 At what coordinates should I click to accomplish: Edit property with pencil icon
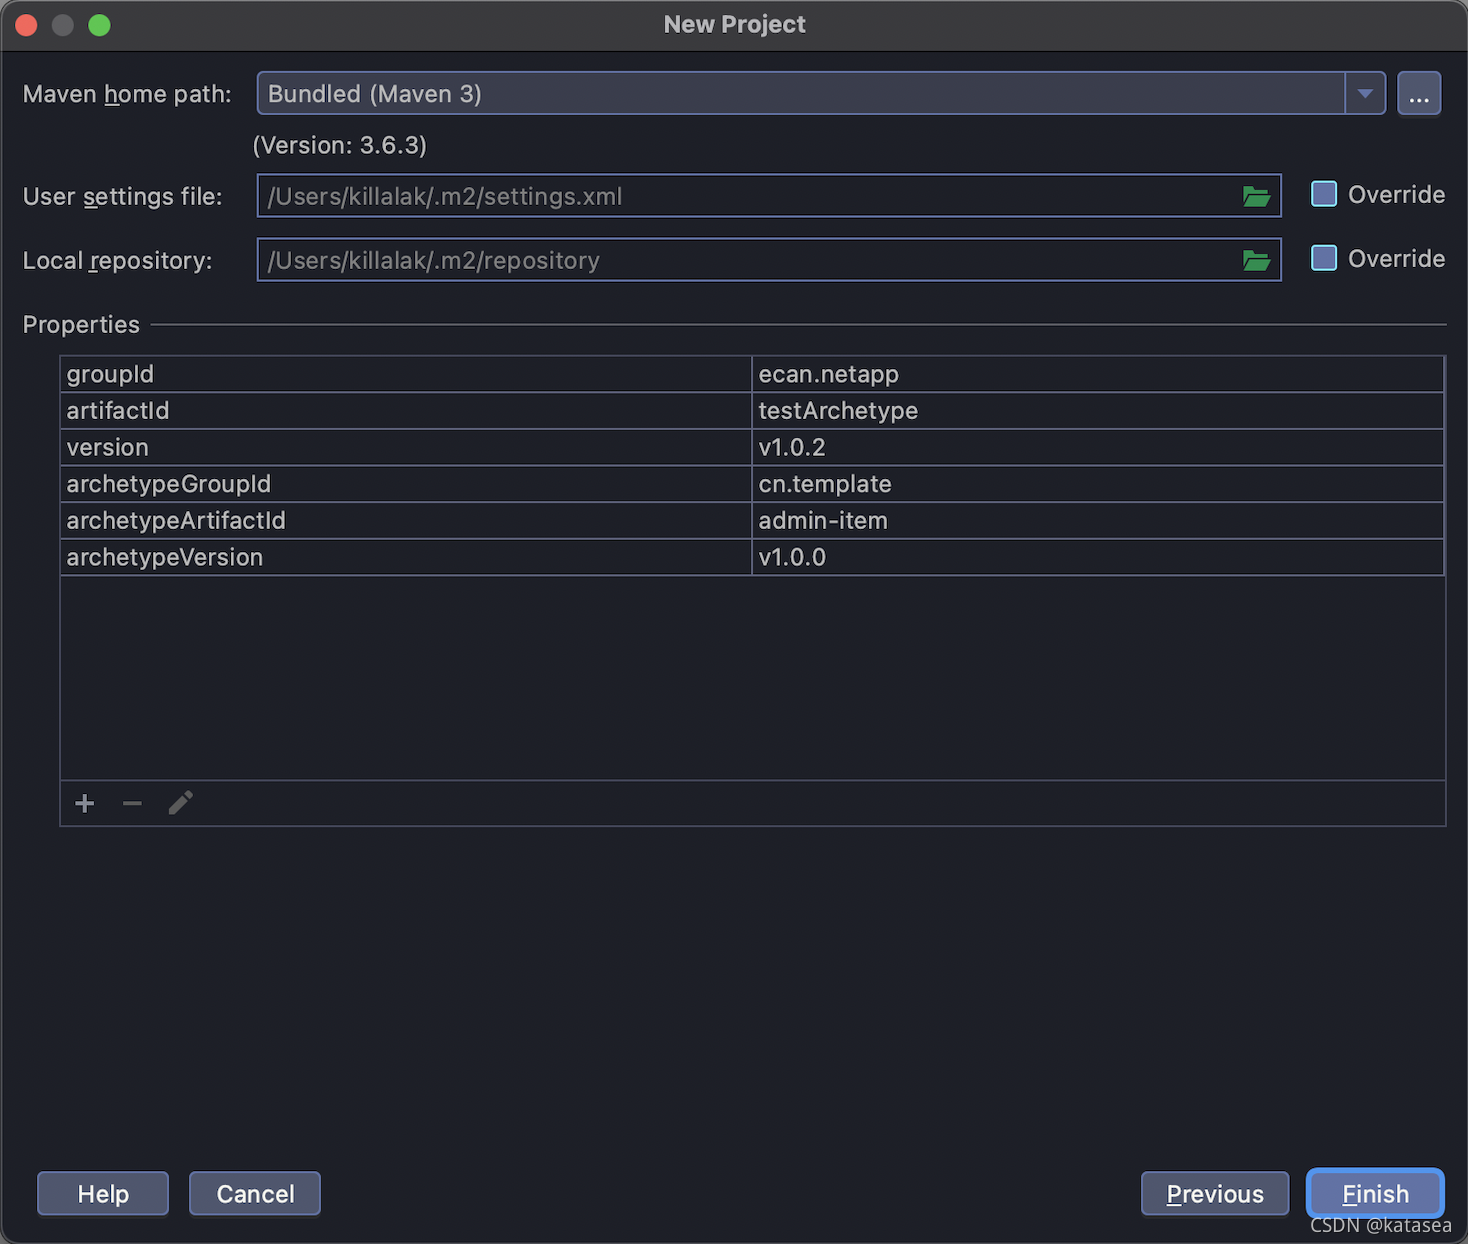tap(180, 803)
